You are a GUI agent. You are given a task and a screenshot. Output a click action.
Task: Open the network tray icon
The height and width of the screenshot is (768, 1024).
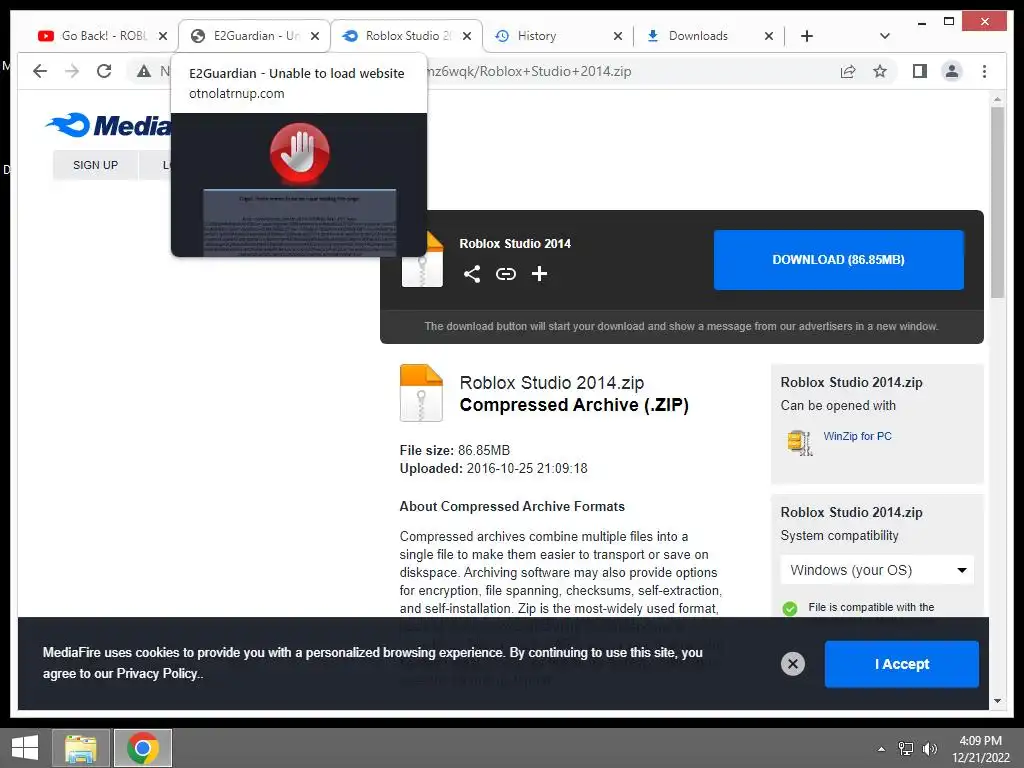coord(906,749)
